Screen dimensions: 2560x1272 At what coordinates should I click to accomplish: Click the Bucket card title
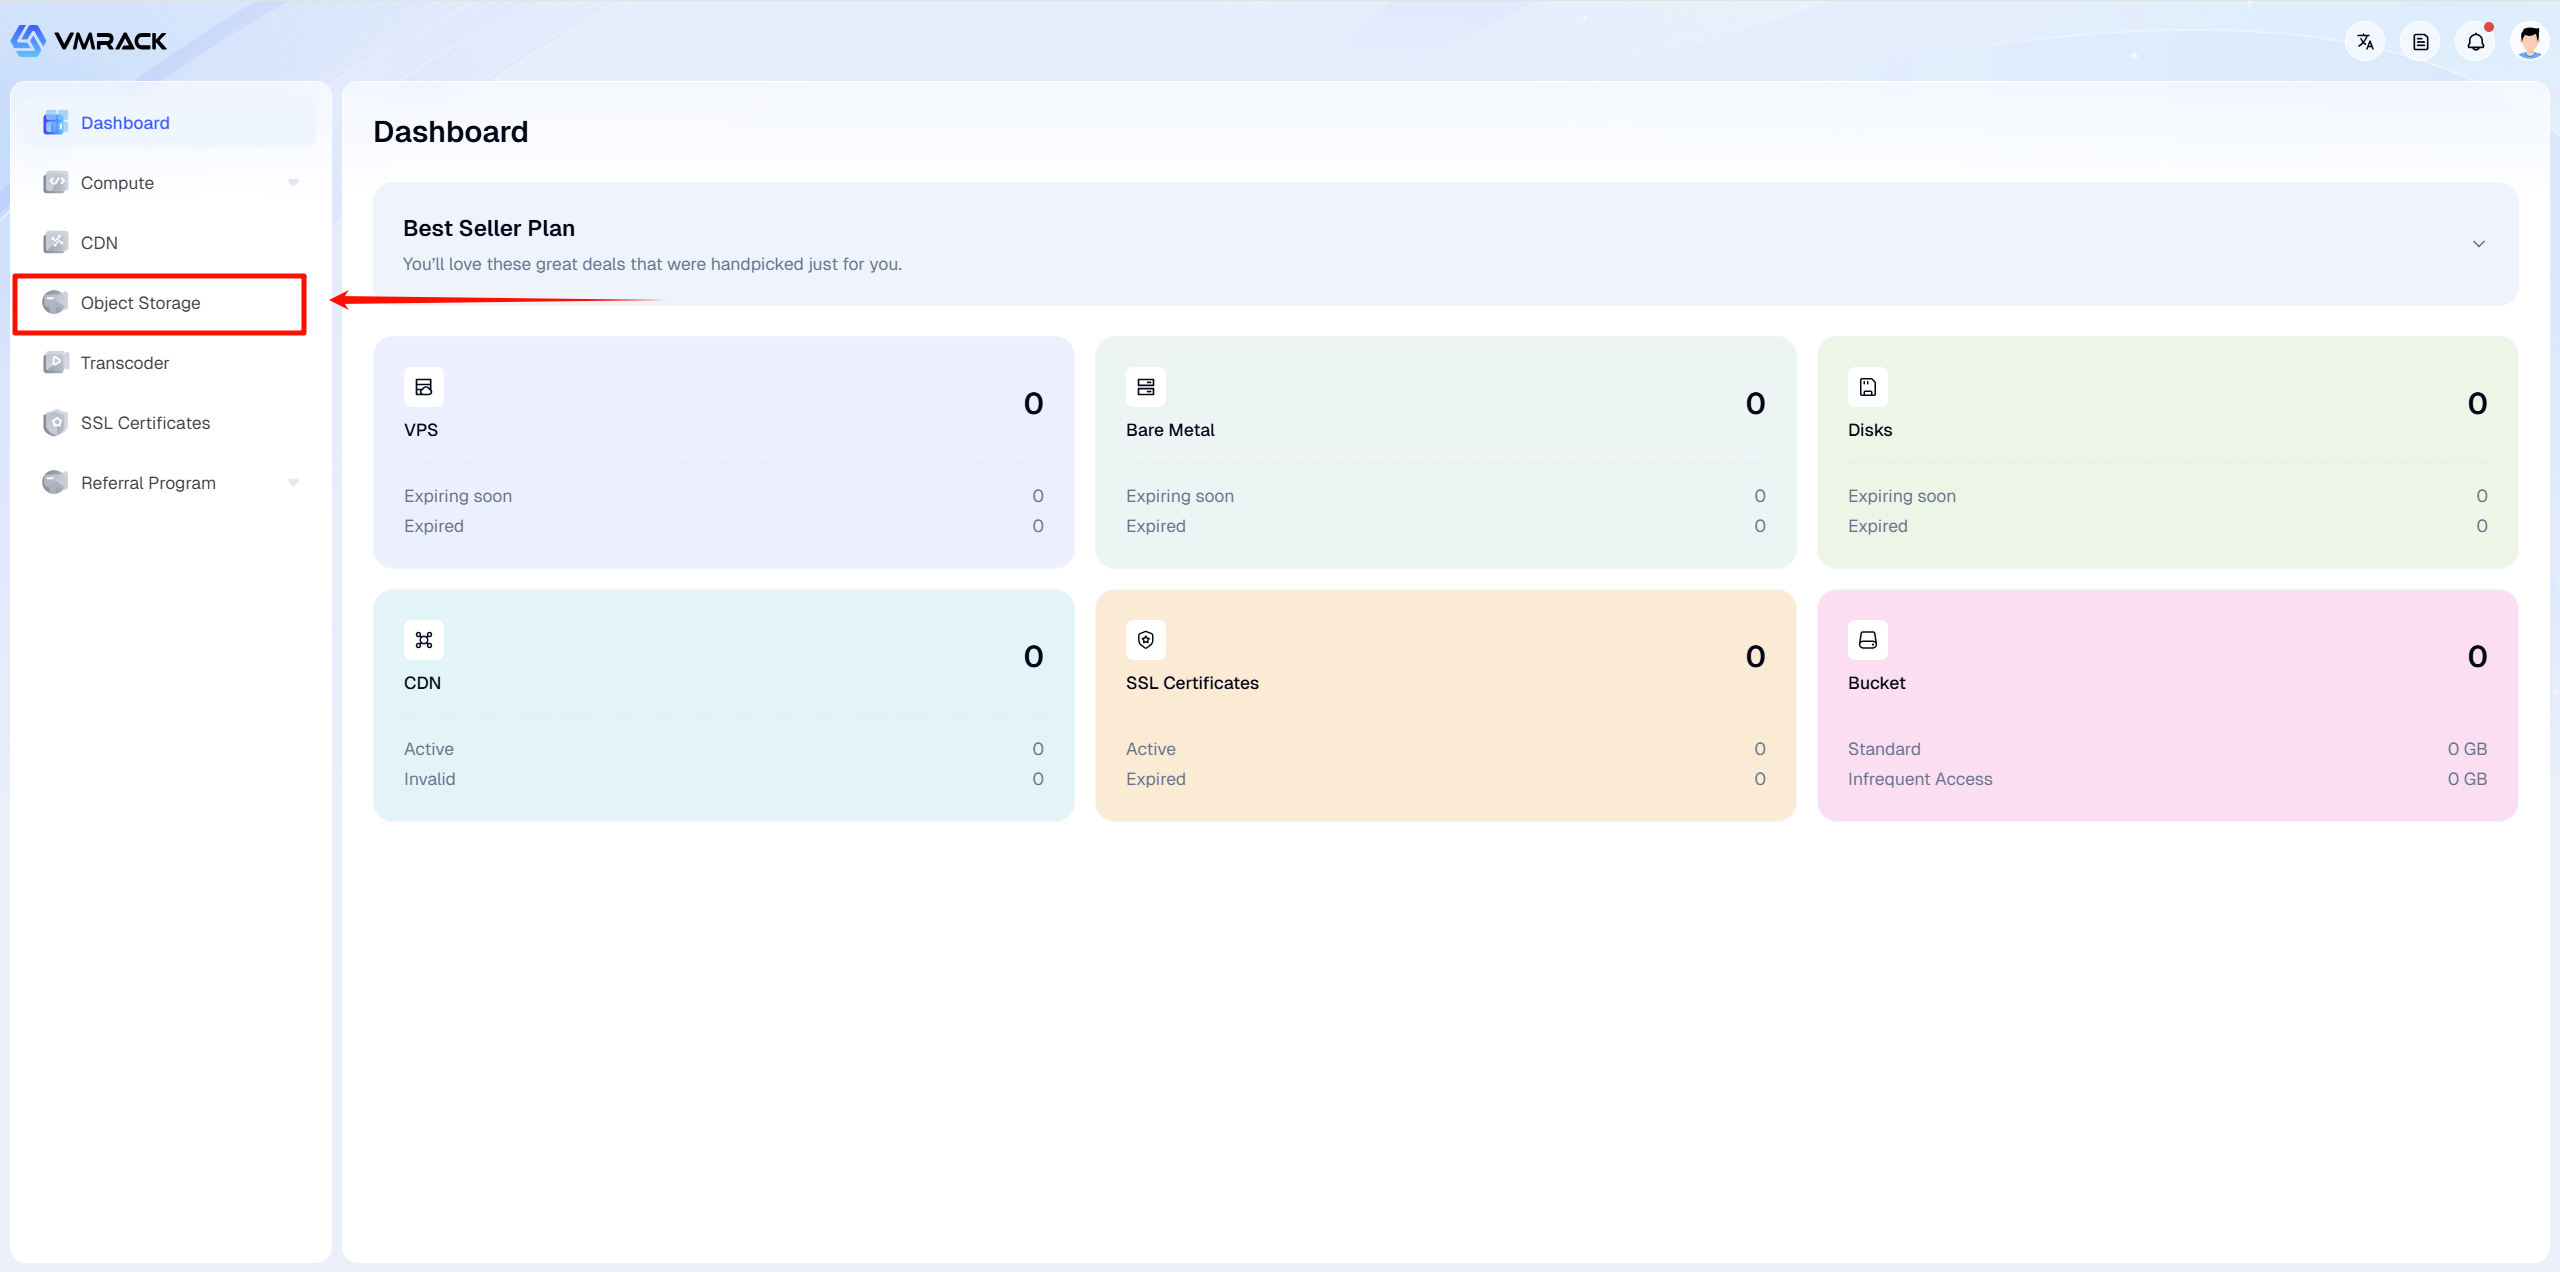point(1876,683)
